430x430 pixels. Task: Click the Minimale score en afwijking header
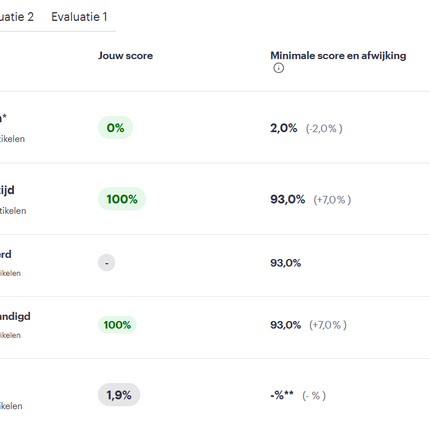[338, 56]
